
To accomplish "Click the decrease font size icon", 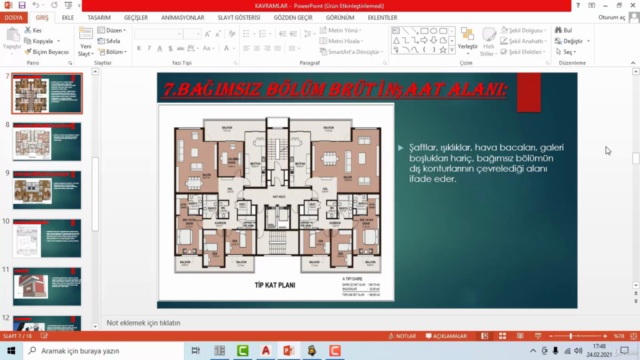I will click(x=218, y=34).
